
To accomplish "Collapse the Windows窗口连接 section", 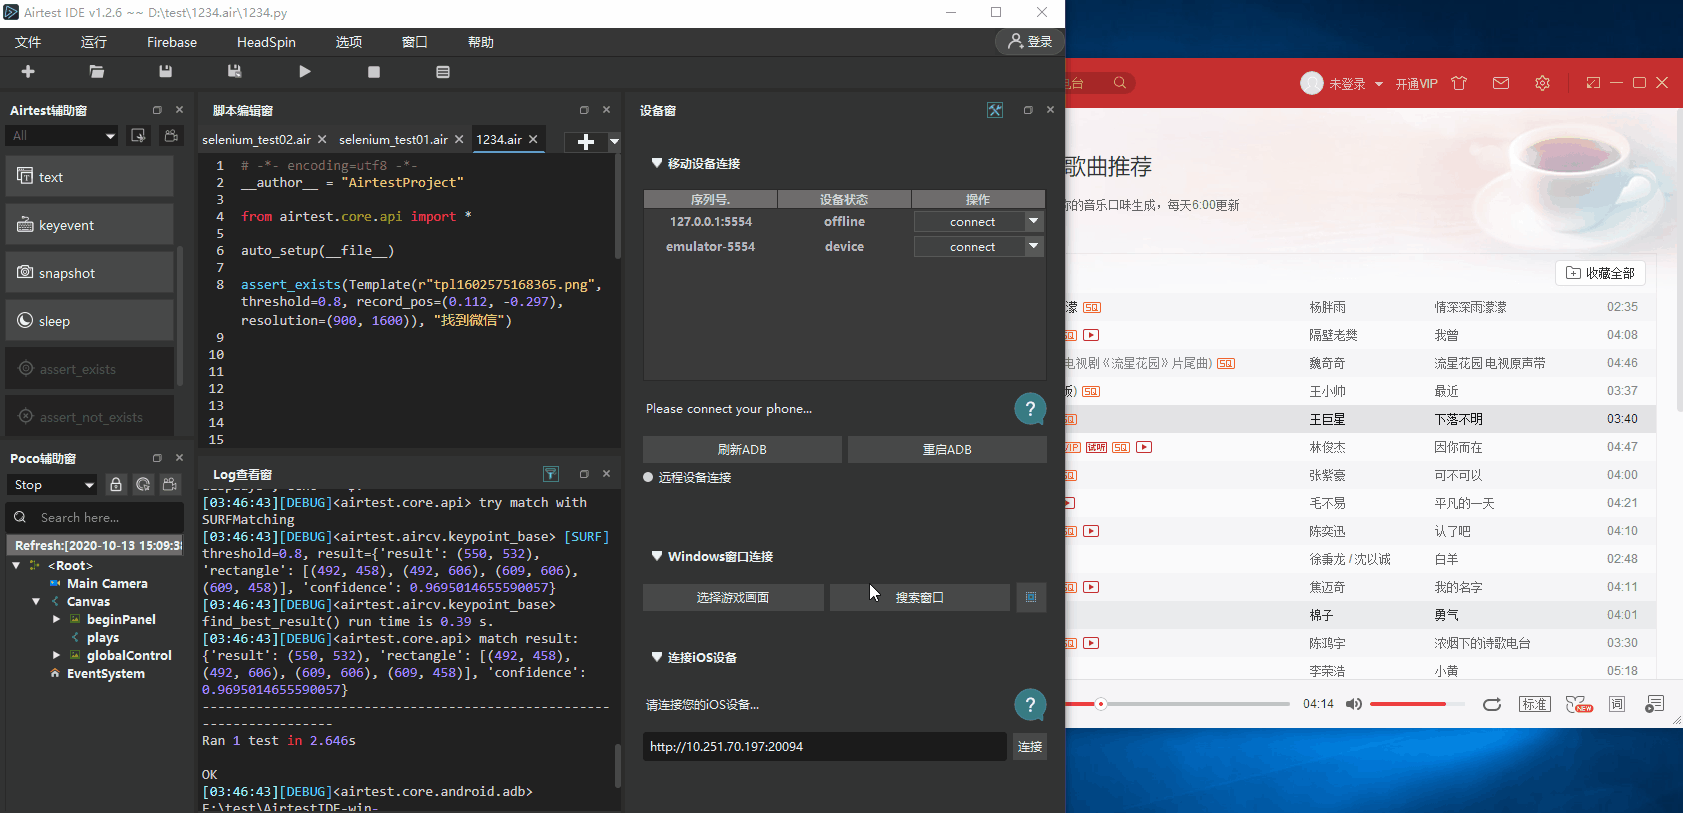I will [x=657, y=556].
